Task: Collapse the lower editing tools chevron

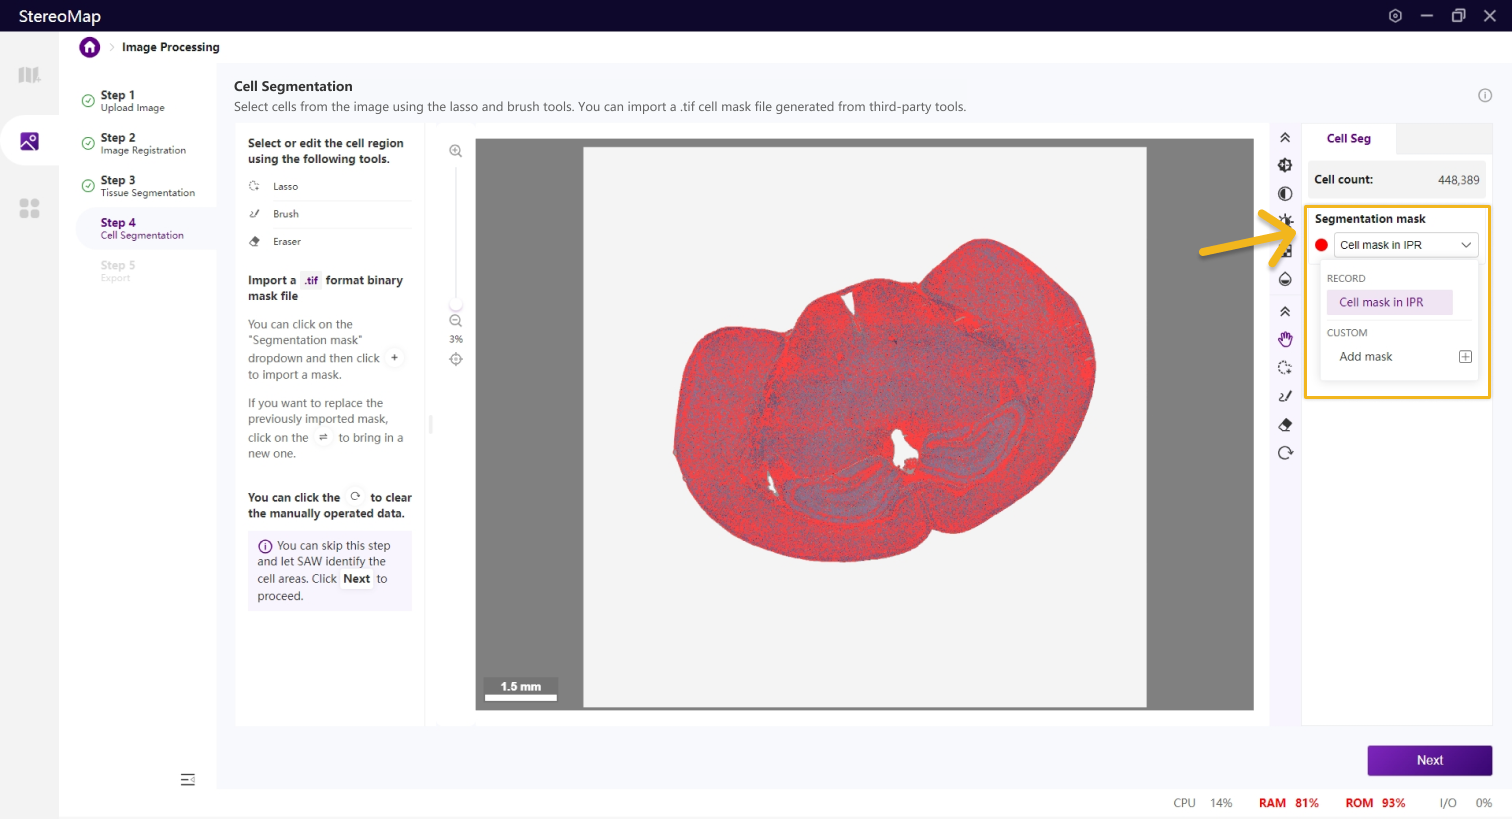Action: (x=1285, y=312)
